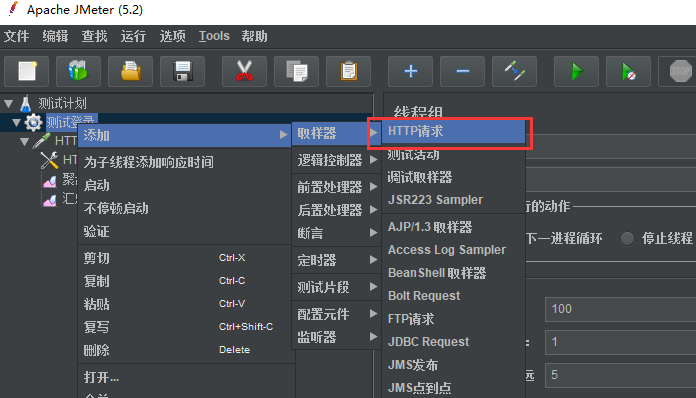This screenshot has height=398, width=696.
Task: Choose JSR223 Sampler menu entry
Action: (453, 200)
